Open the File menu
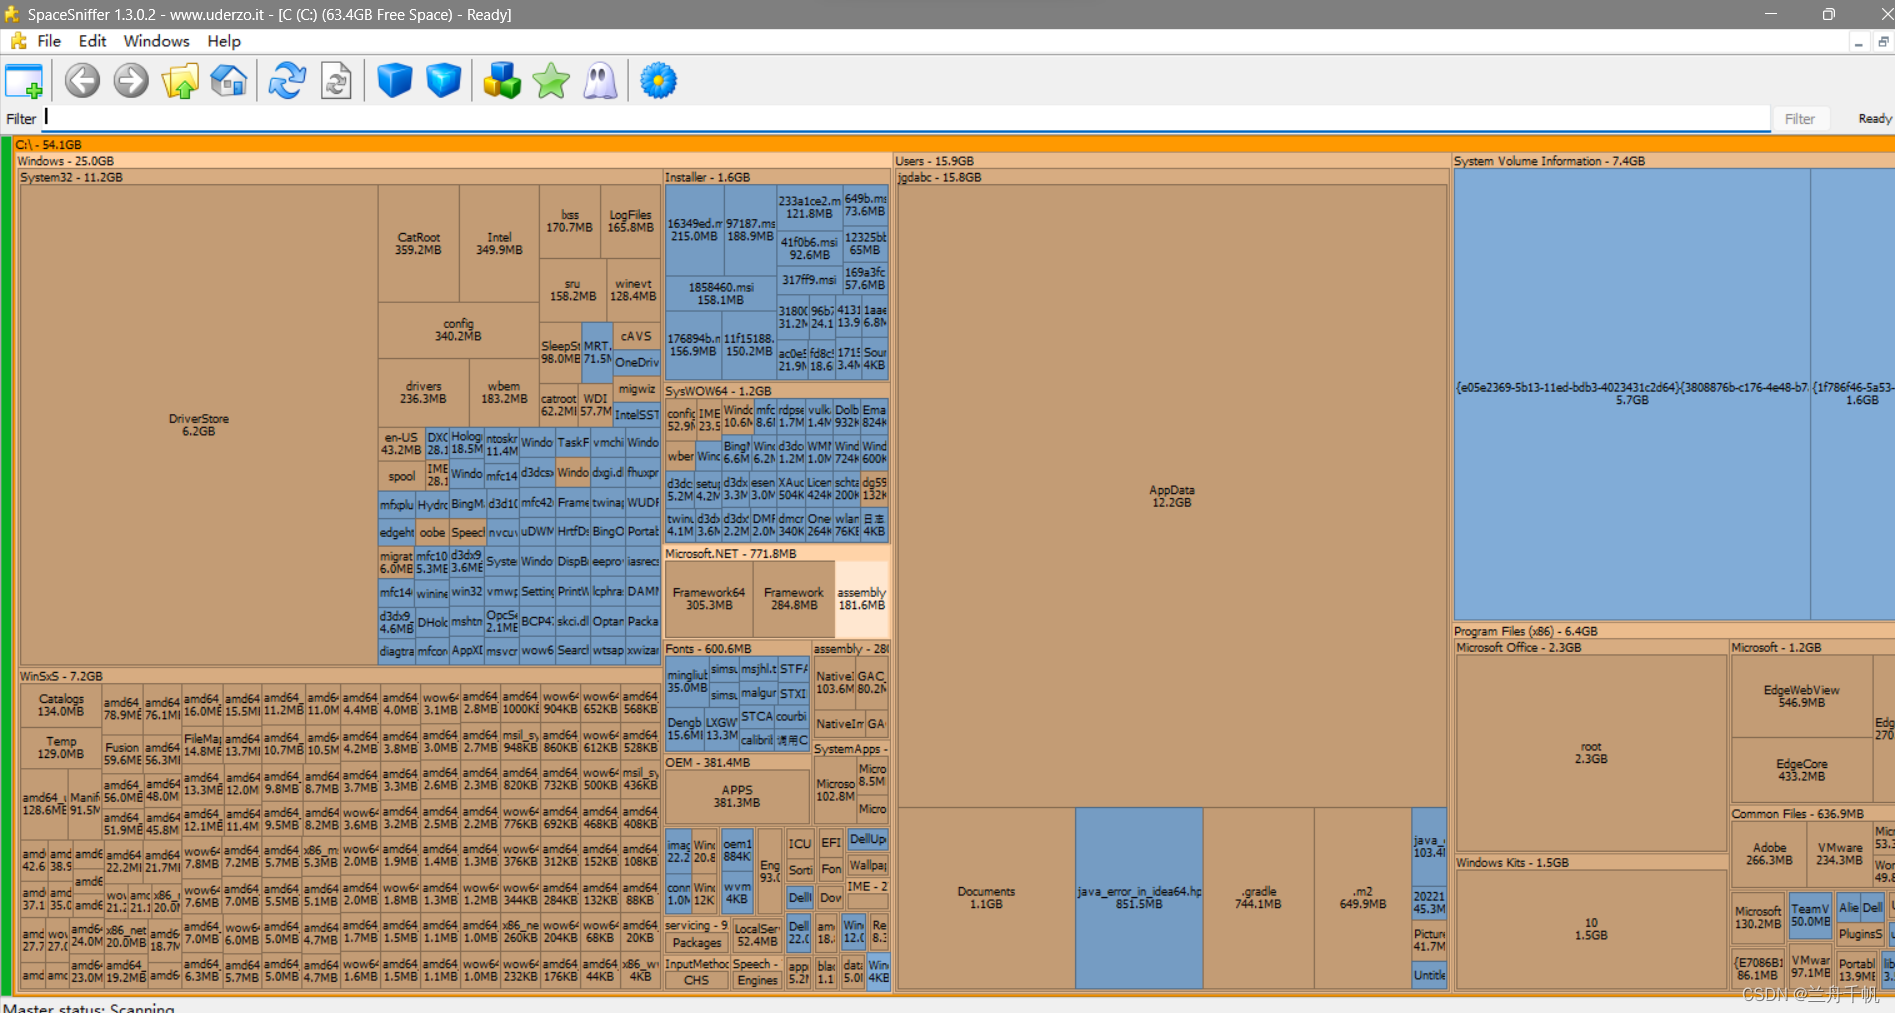This screenshot has width=1895, height=1013. [49, 41]
